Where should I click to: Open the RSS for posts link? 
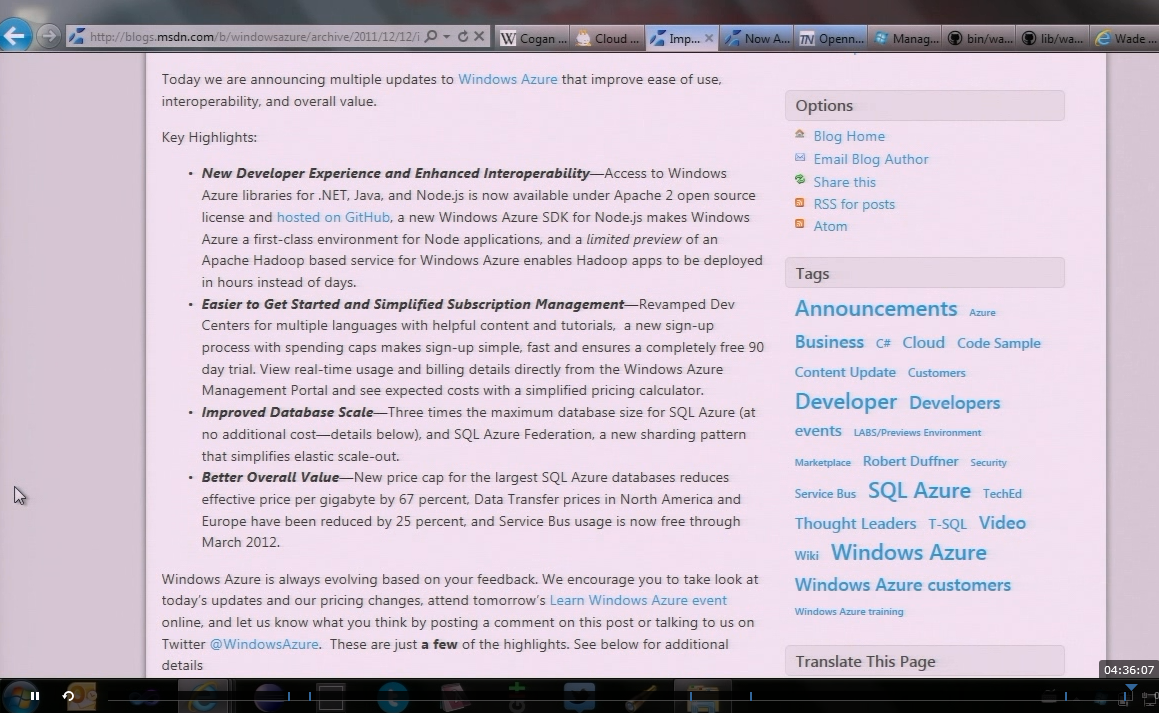(x=854, y=204)
